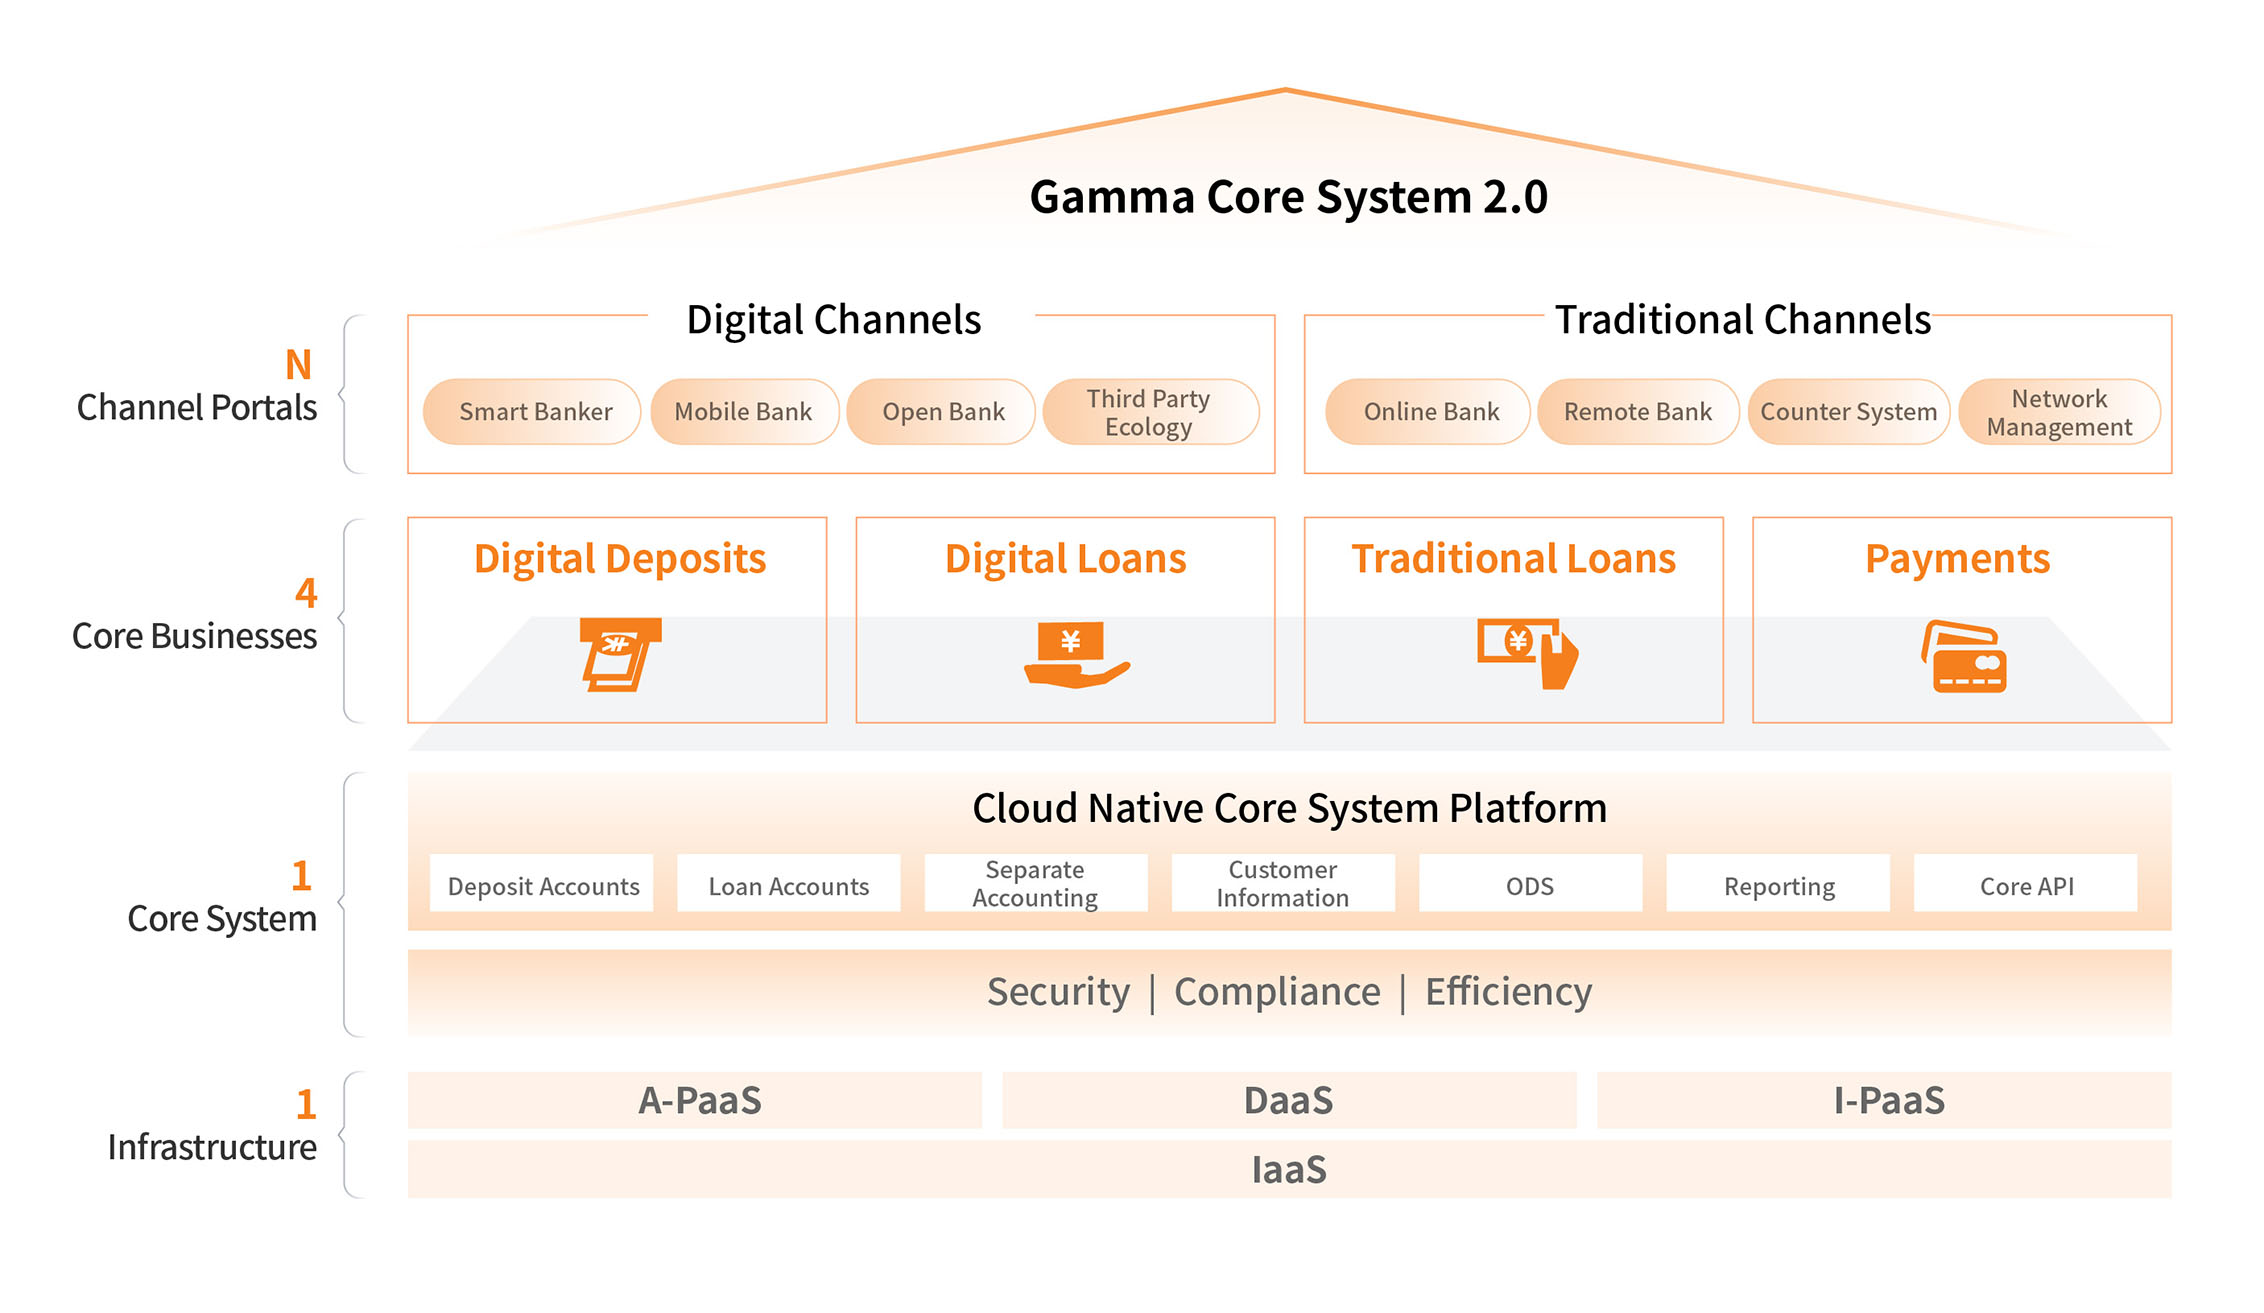The height and width of the screenshot is (1313, 2264).
Task: Select the Separate Accounting module
Action: click(1035, 883)
